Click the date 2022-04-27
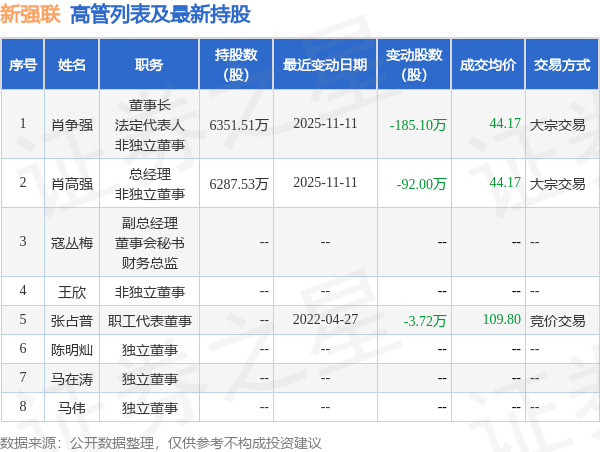 click(x=325, y=319)
